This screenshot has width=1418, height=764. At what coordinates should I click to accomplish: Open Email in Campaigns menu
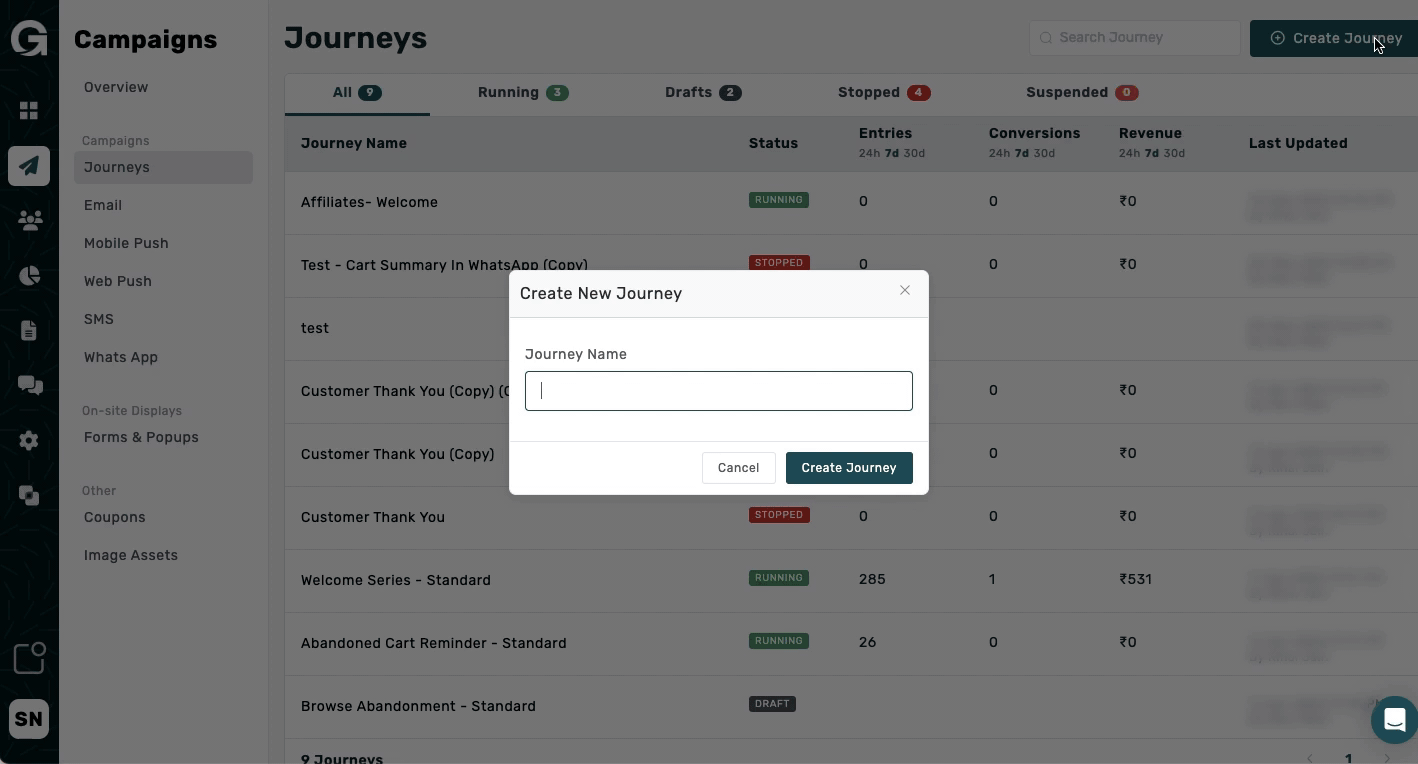pyautogui.click(x=103, y=205)
